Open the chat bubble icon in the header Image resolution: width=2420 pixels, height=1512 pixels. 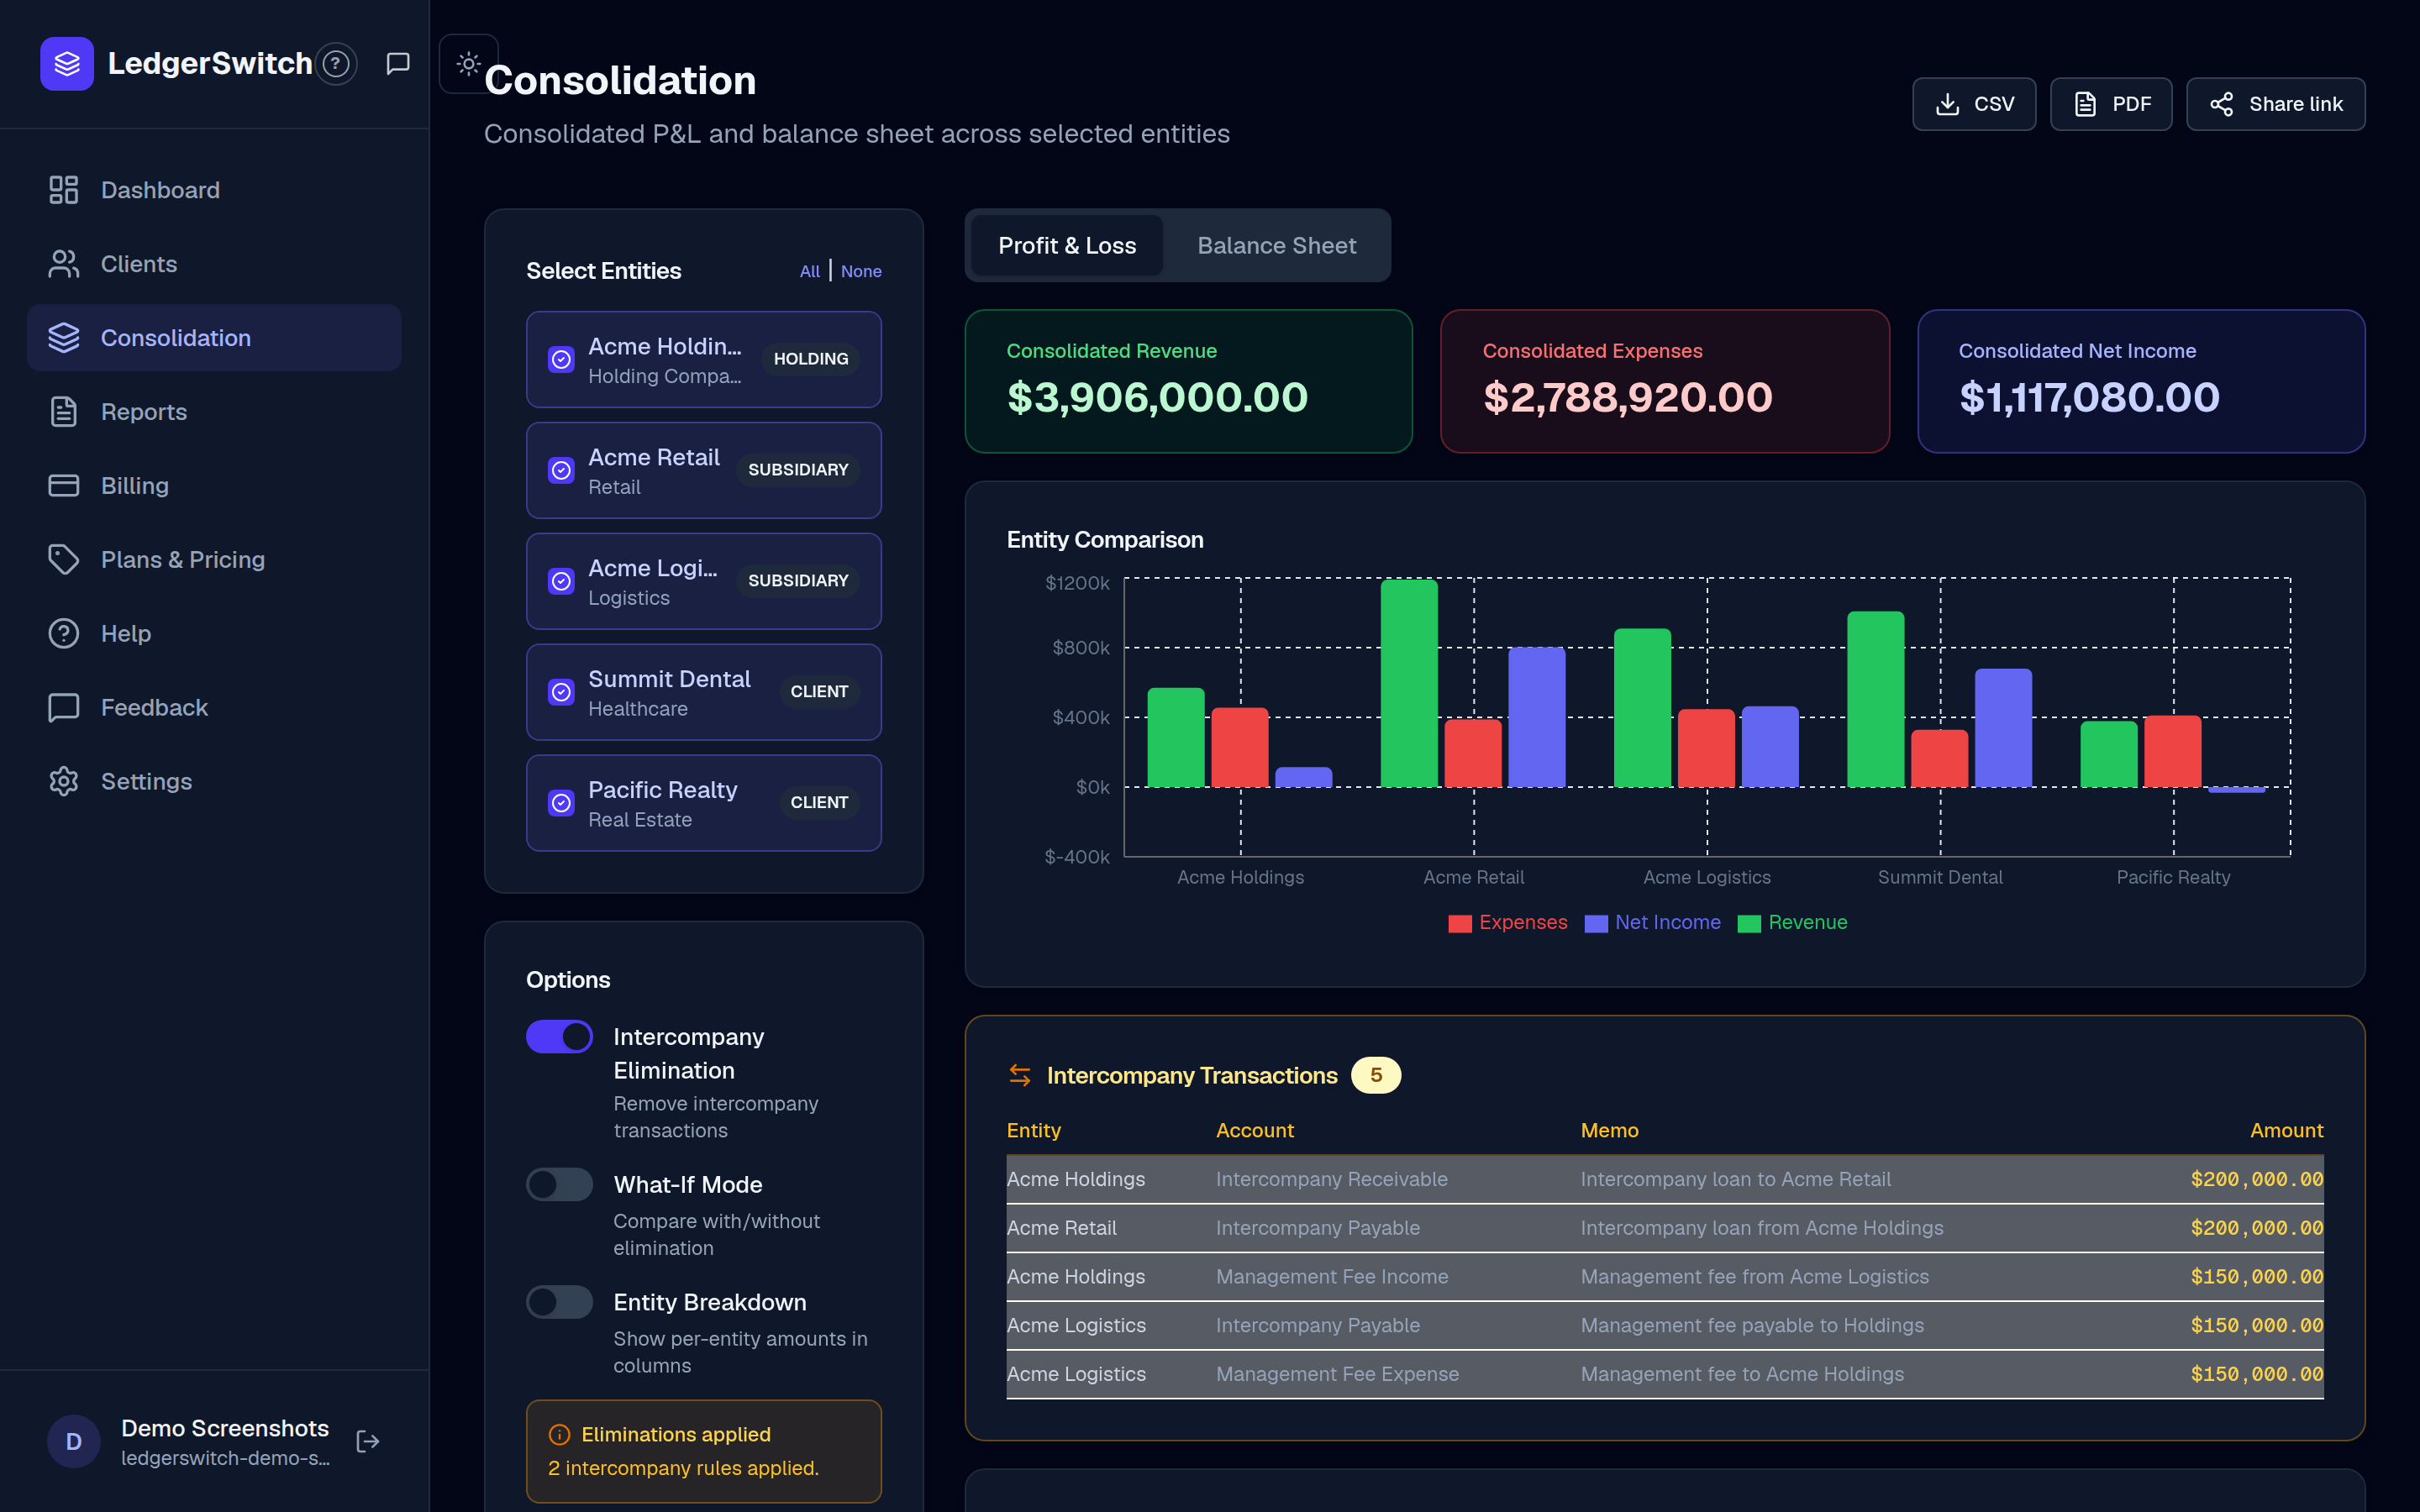pyautogui.click(x=398, y=64)
